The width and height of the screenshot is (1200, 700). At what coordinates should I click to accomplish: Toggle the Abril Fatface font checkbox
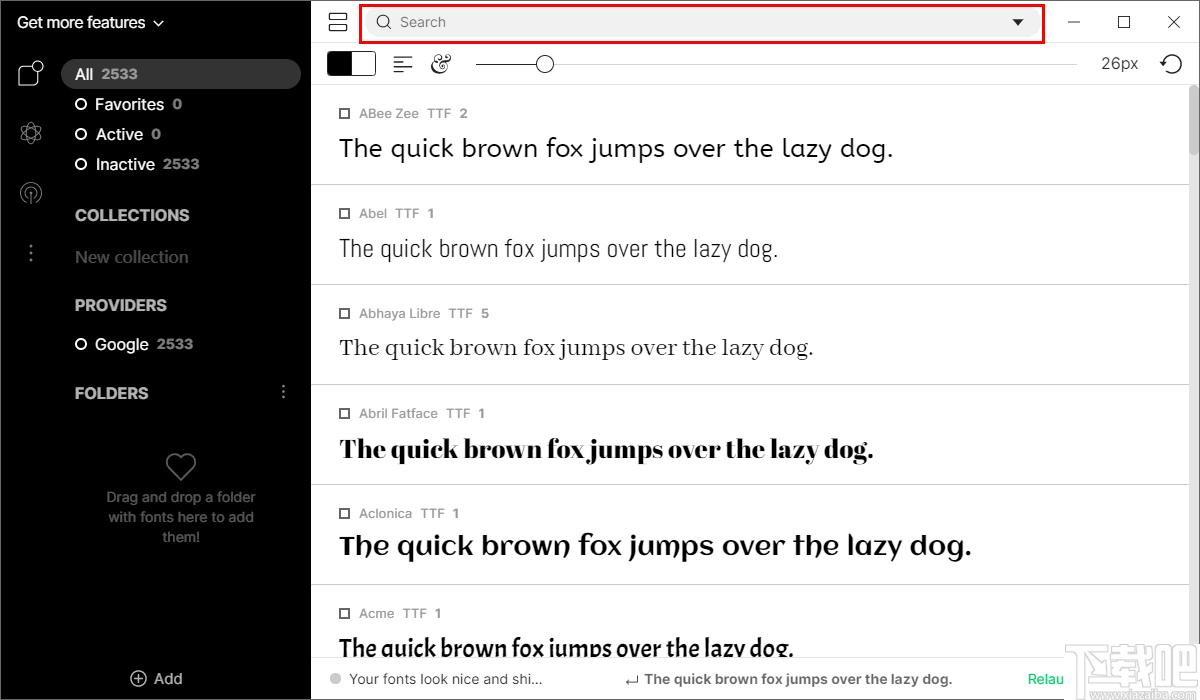[345, 414]
